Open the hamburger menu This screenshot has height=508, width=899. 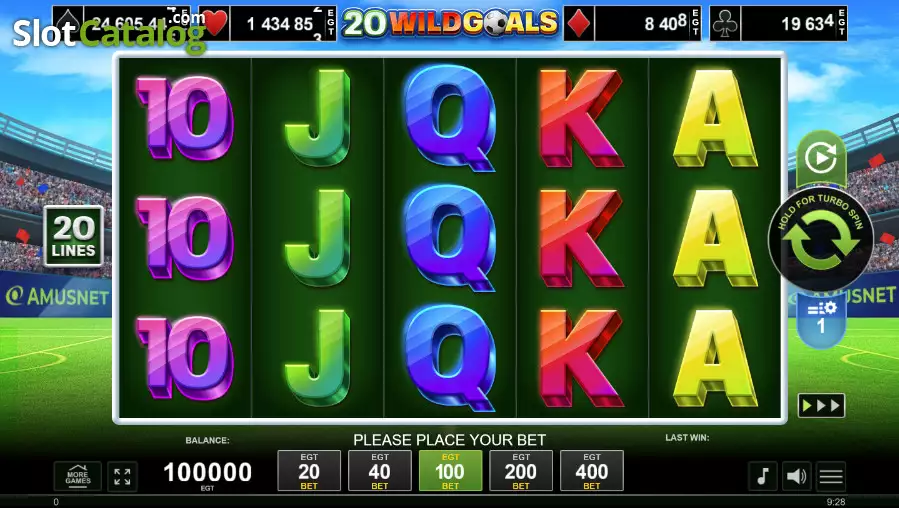(831, 476)
